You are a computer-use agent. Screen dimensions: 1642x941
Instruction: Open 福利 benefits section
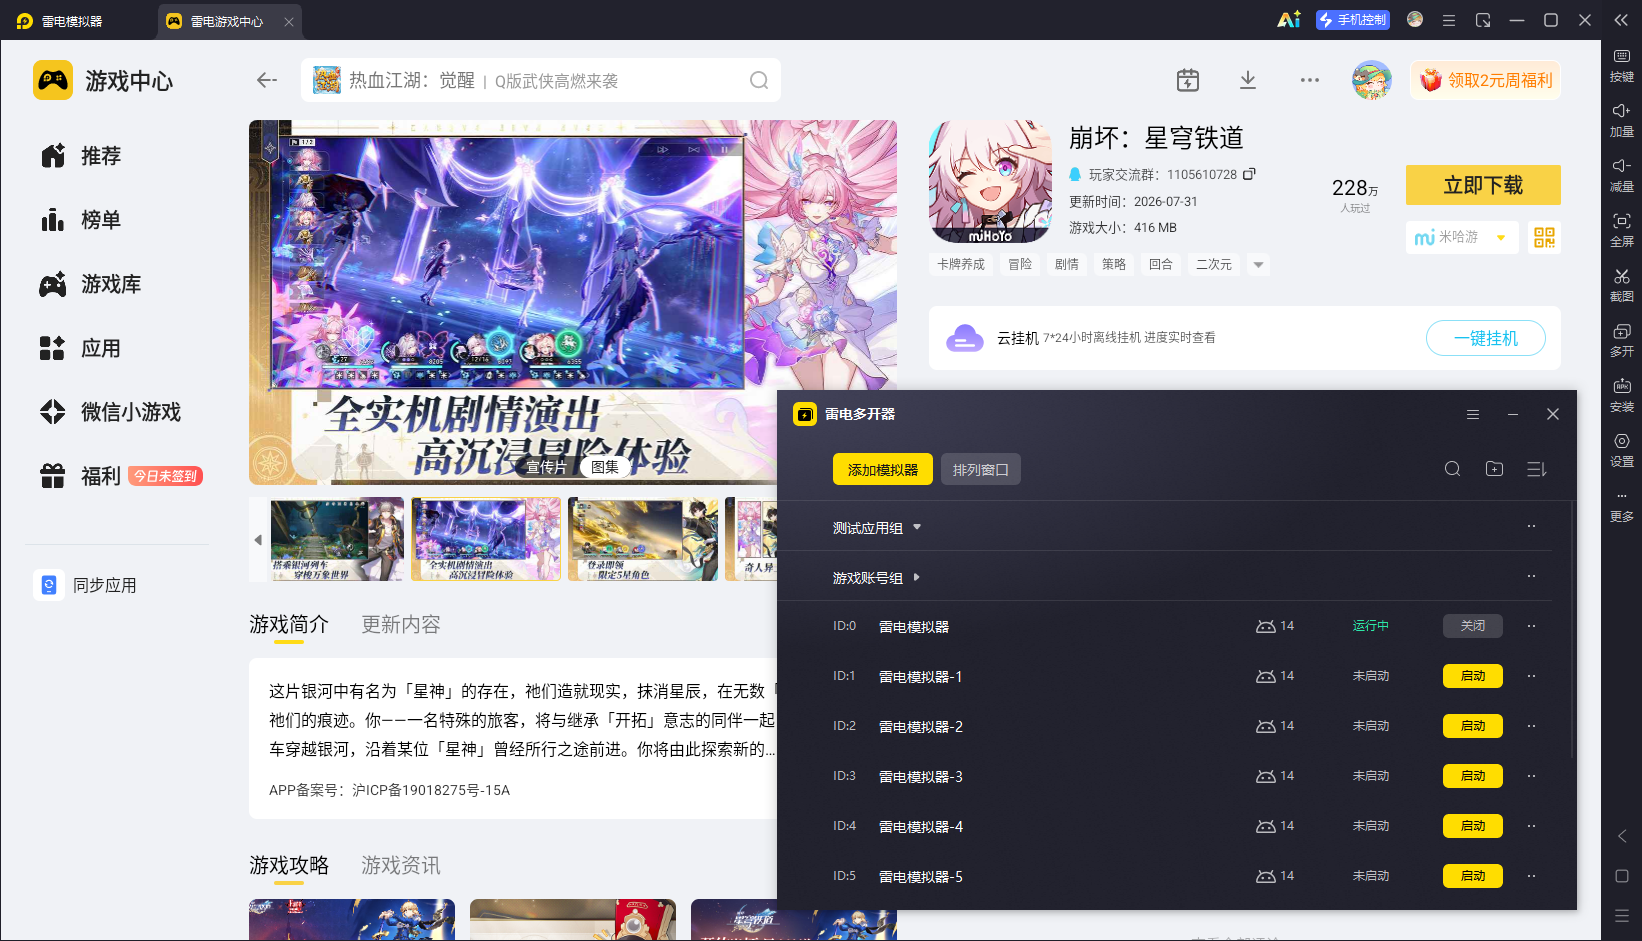point(121,476)
